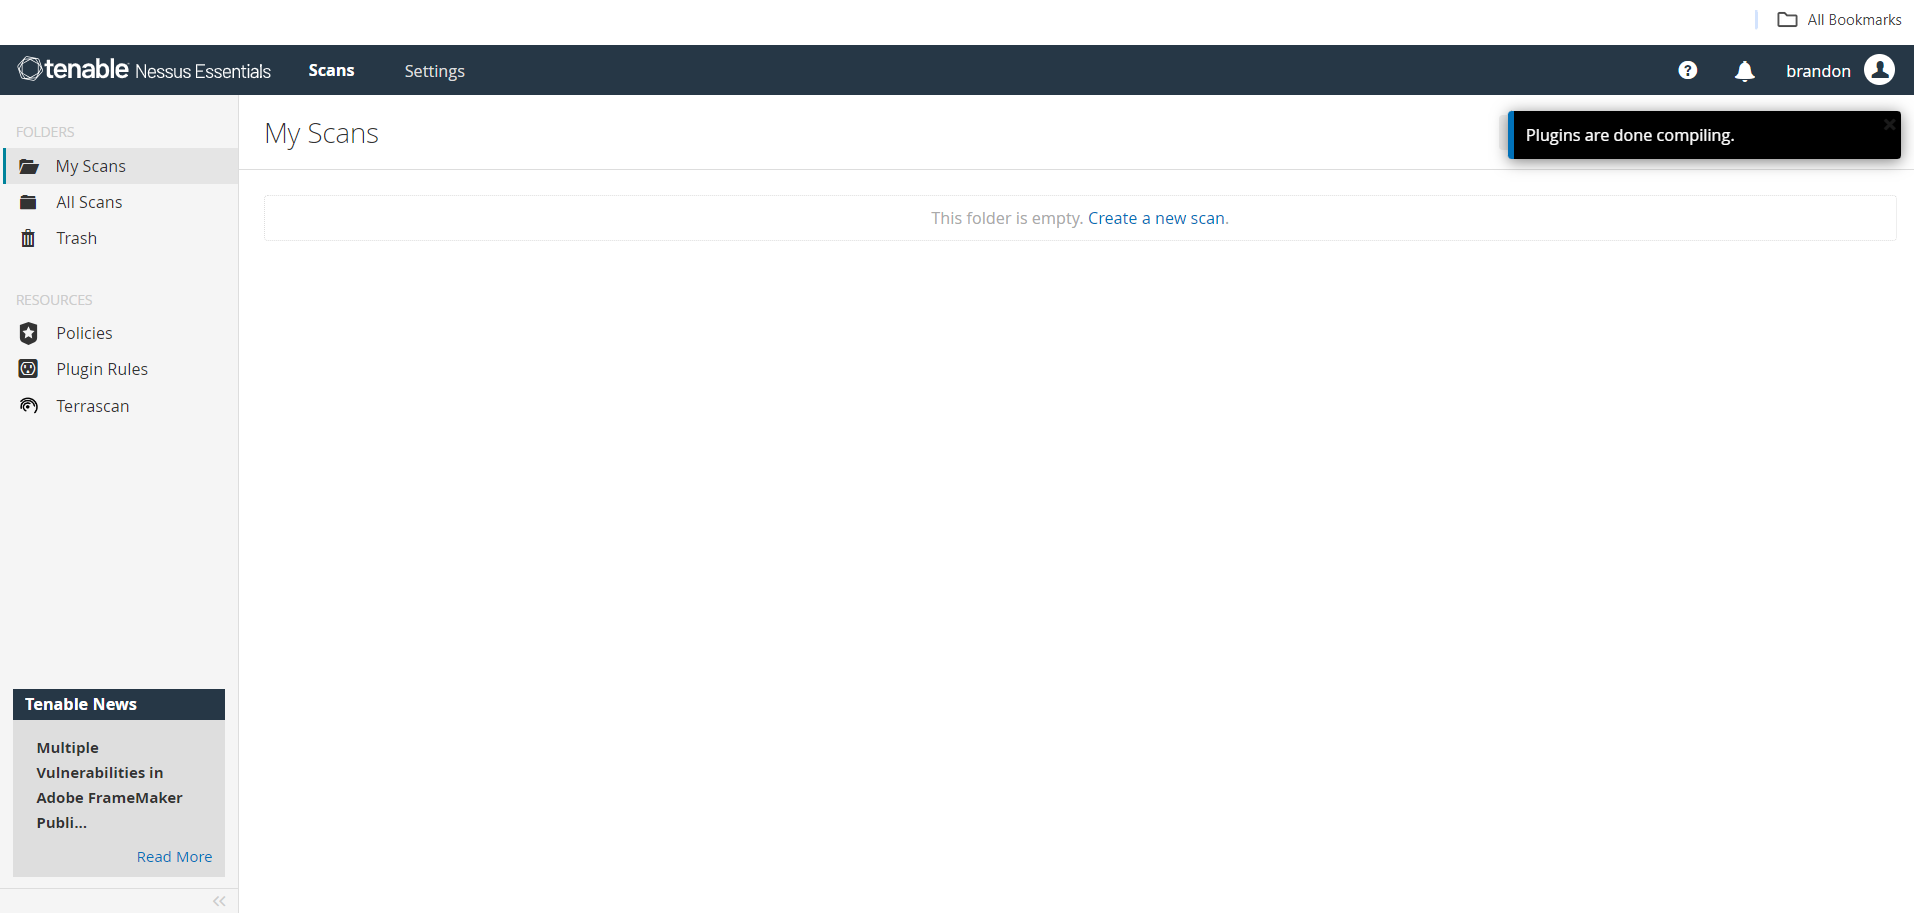Dismiss the plugins compiling notification
This screenshot has width=1914, height=913.
point(1889,125)
